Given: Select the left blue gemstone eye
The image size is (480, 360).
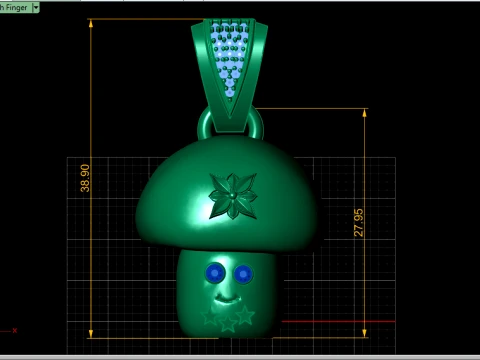Looking at the screenshot, I should [x=215, y=273].
